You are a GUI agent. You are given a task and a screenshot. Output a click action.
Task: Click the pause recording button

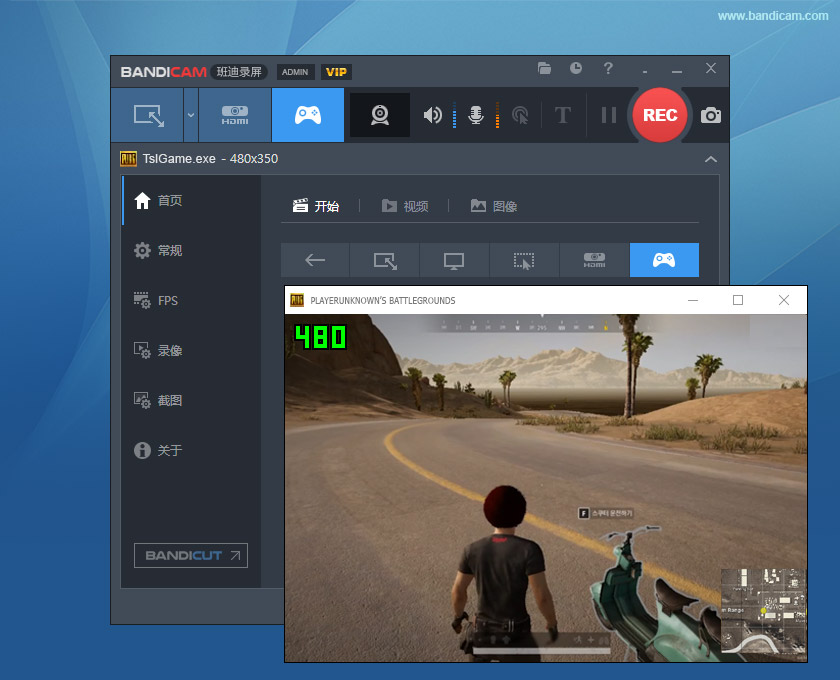(609, 115)
